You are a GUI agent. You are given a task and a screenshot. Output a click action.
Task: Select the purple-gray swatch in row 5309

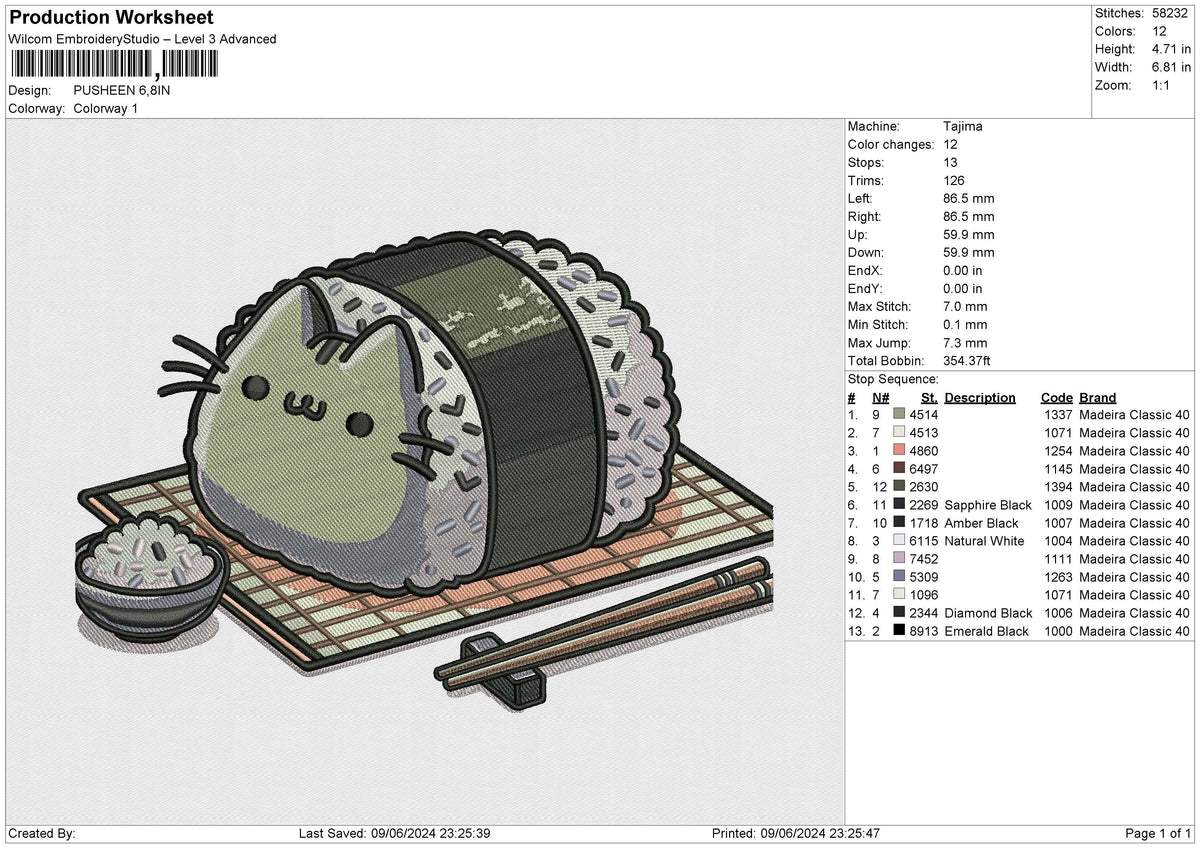899,577
